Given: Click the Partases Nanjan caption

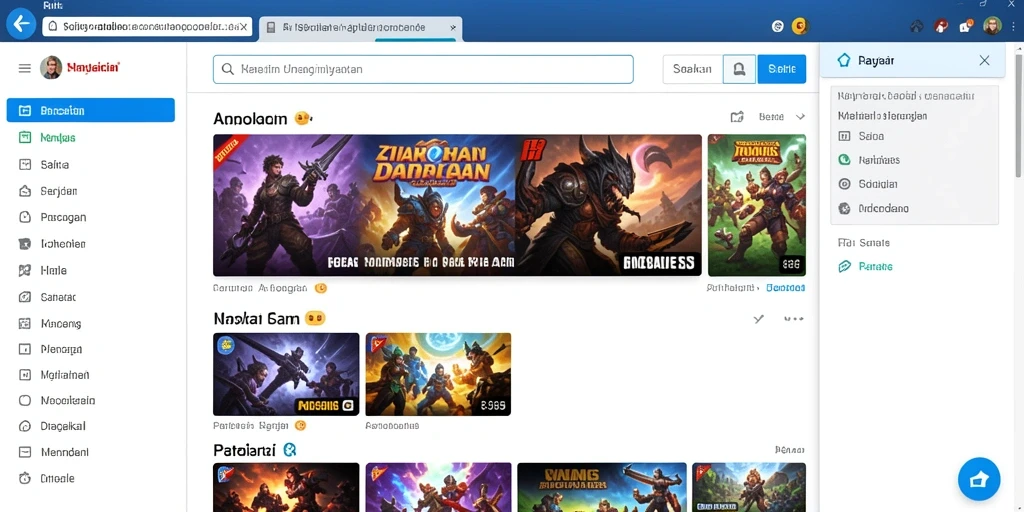Looking at the screenshot, I should 251,426.
